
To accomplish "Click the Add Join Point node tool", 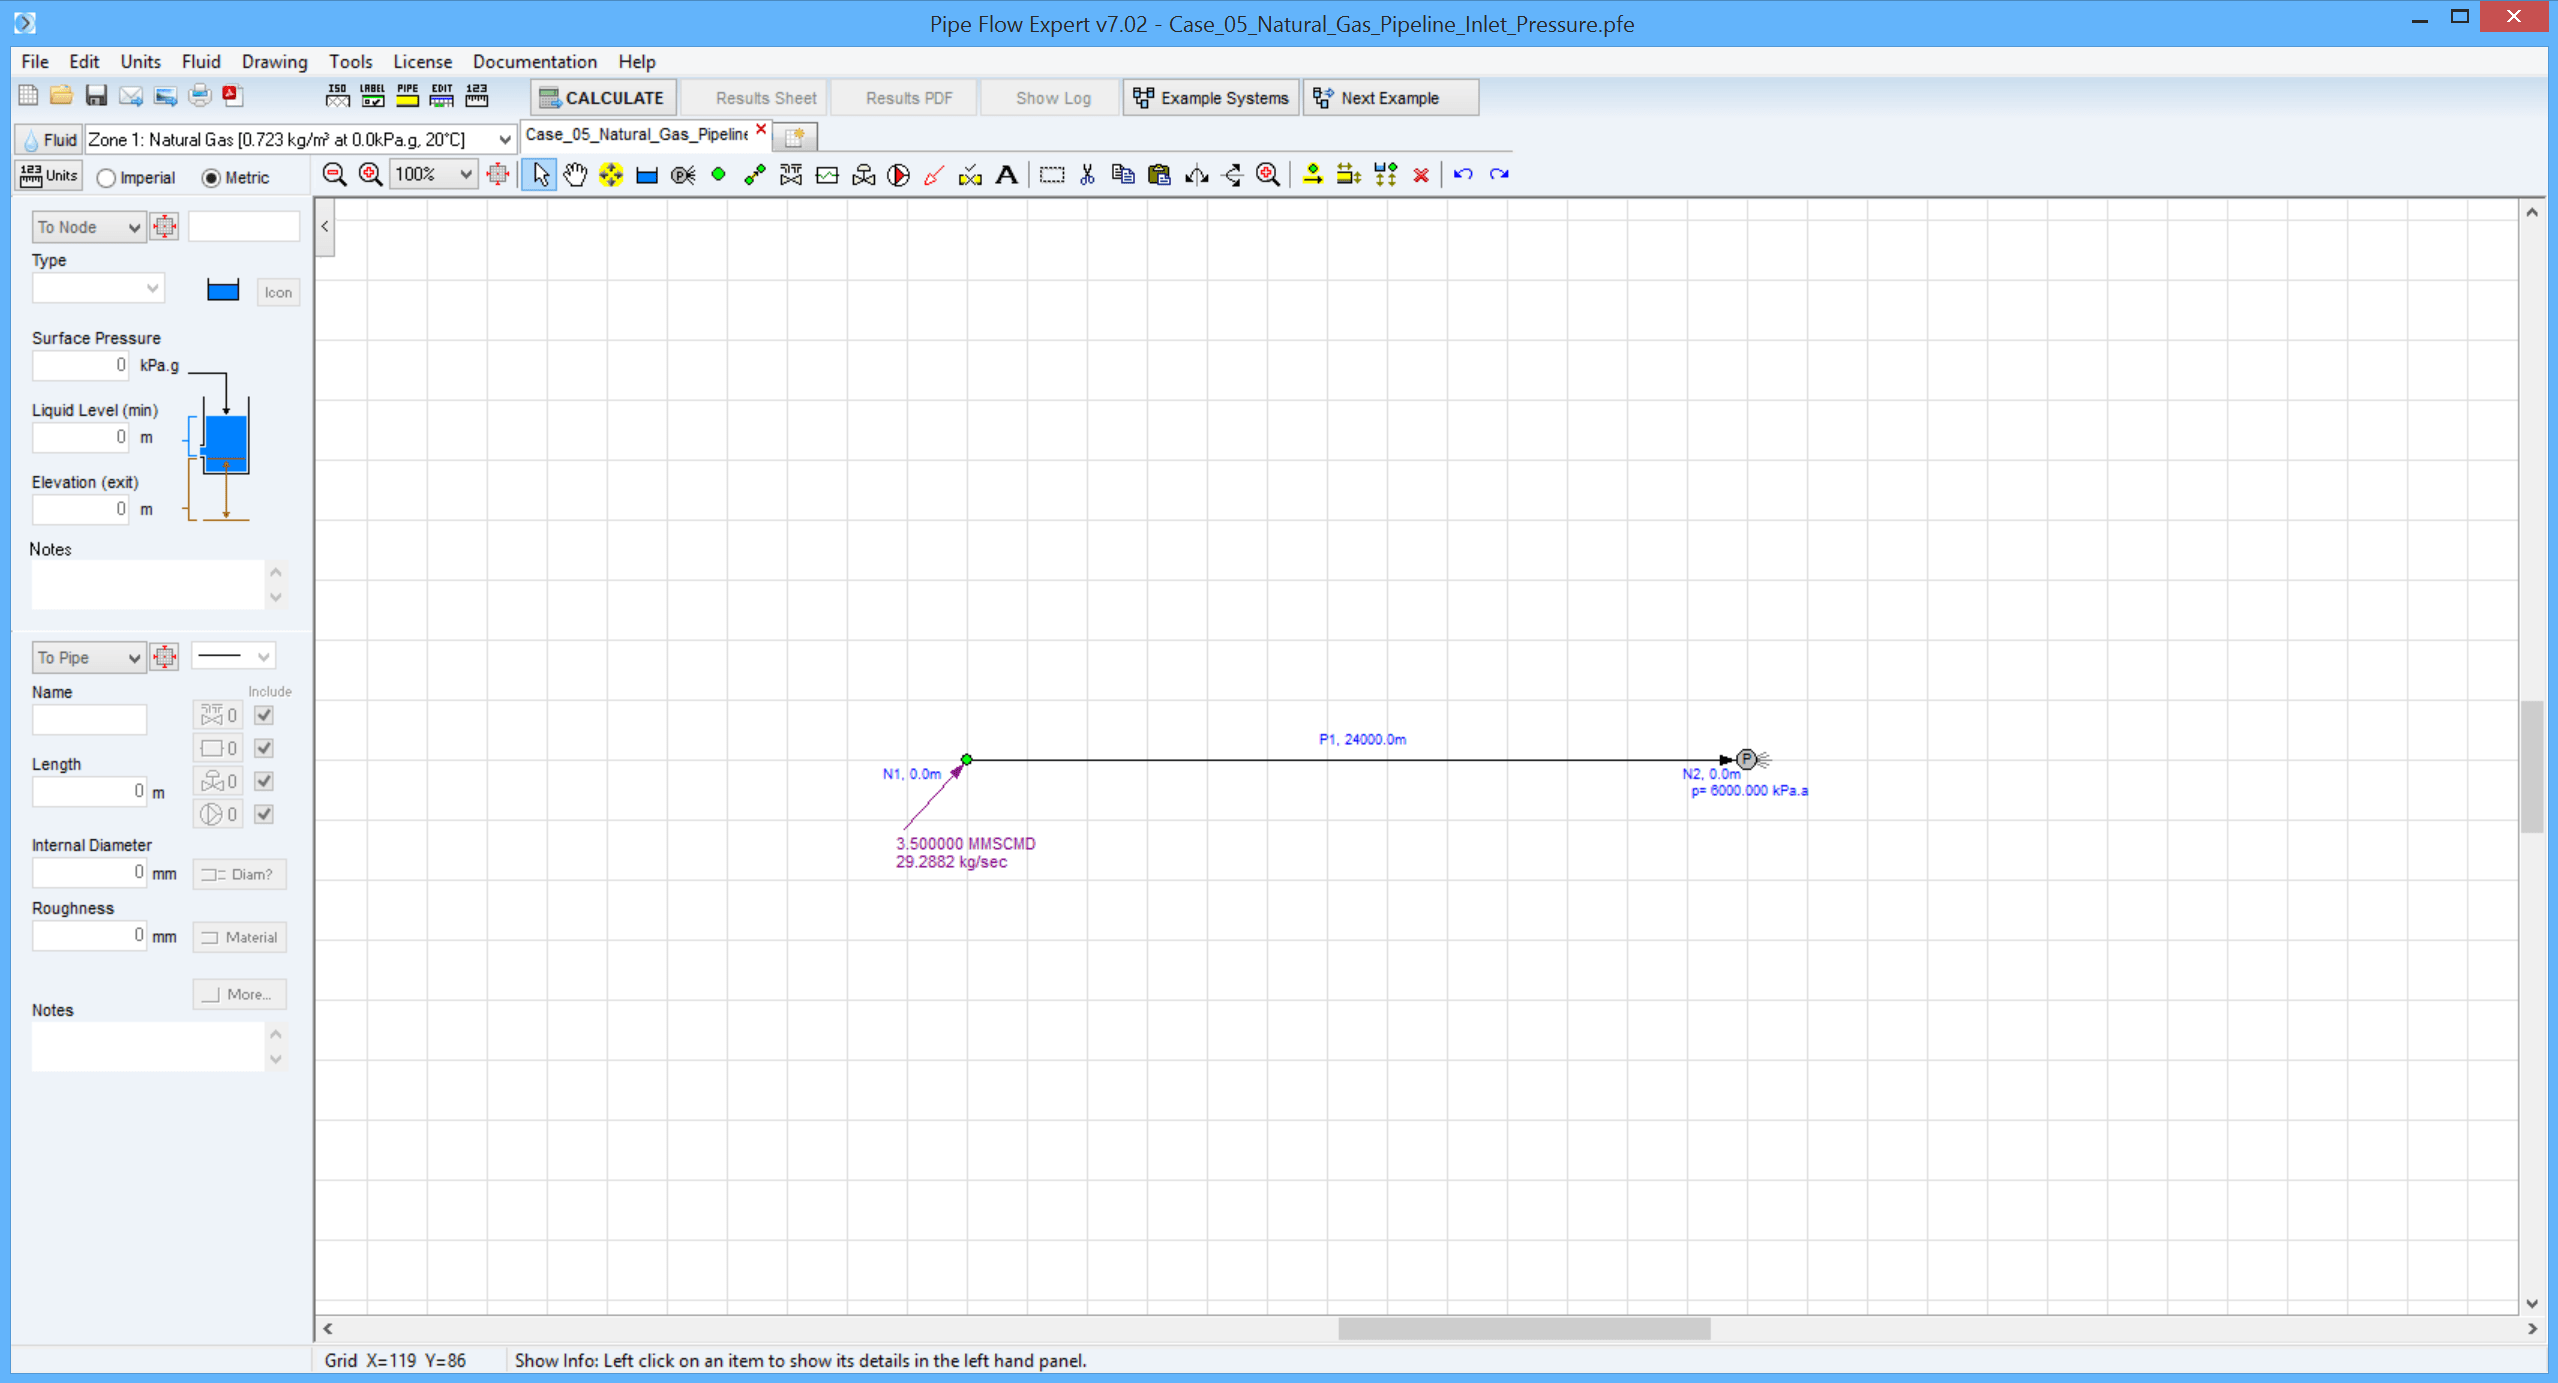I will 718,175.
